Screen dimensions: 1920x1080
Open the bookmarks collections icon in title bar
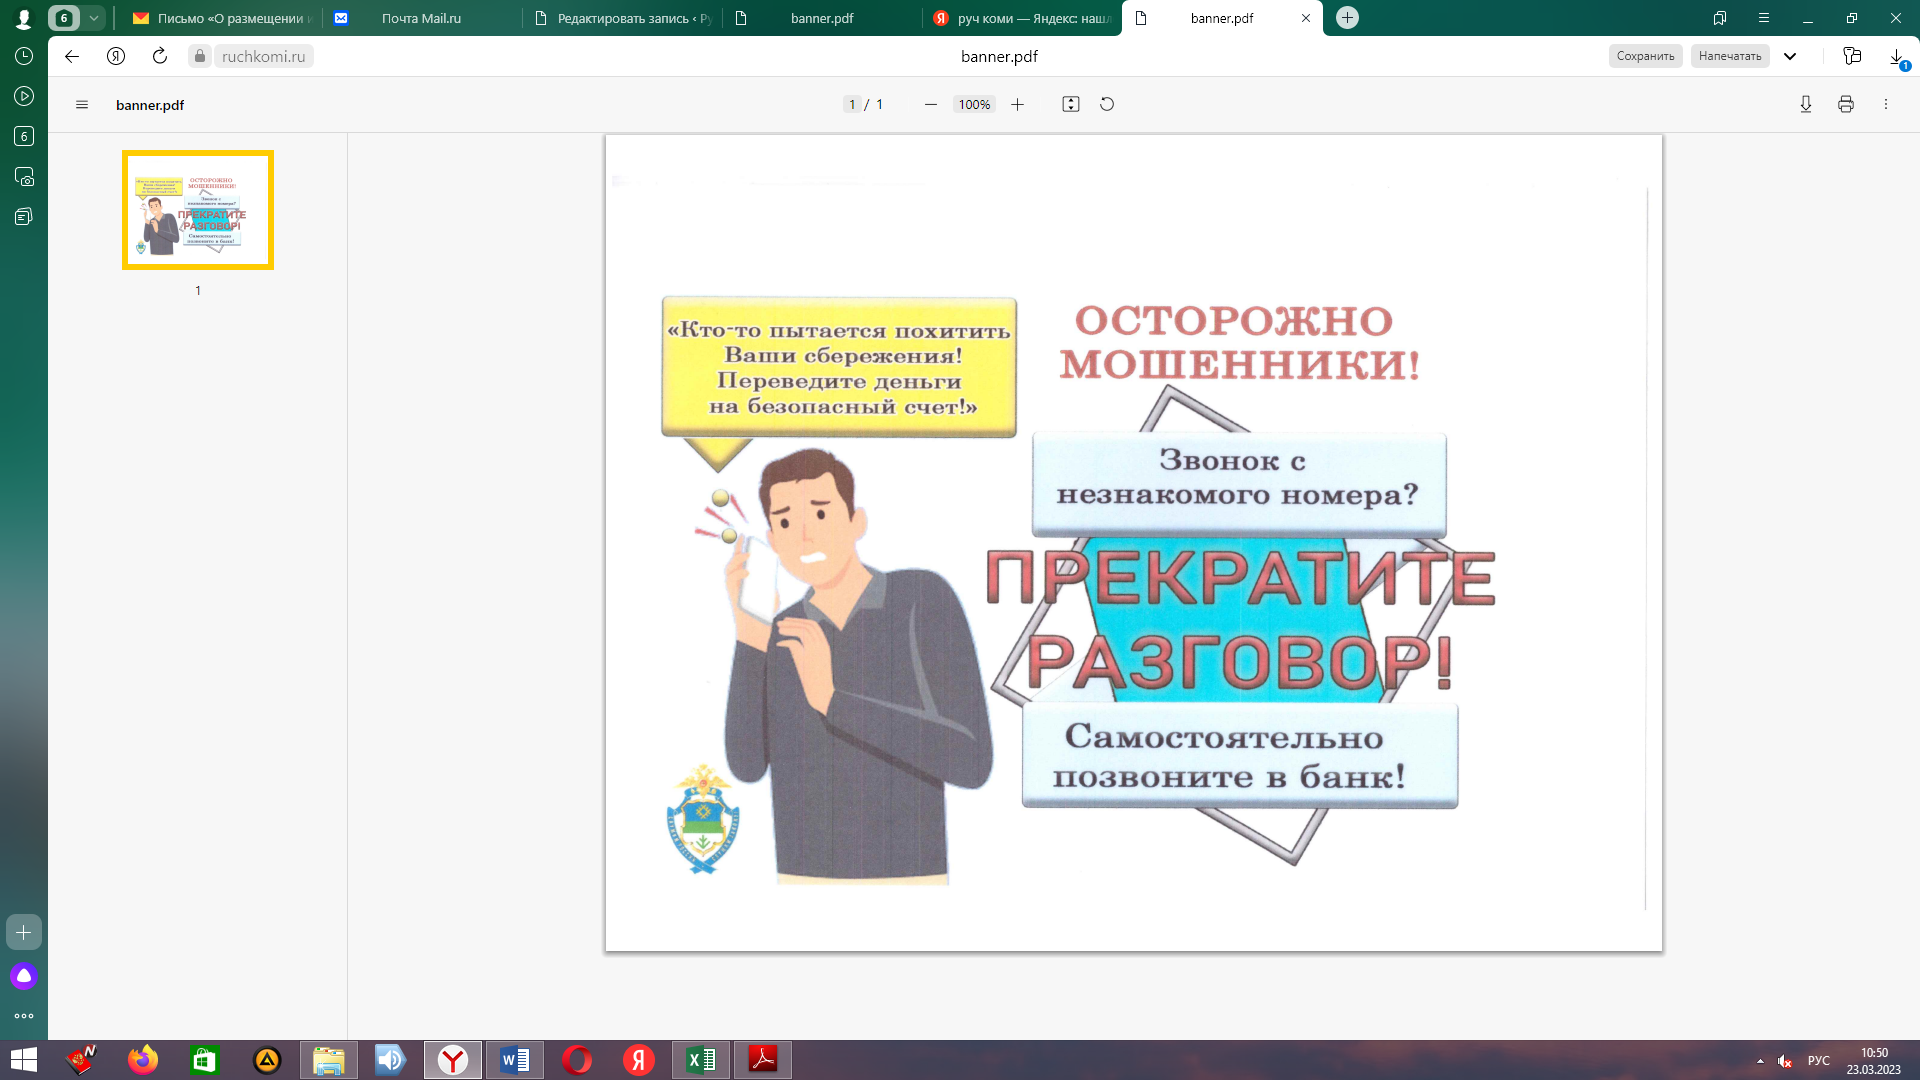tap(1720, 18)
